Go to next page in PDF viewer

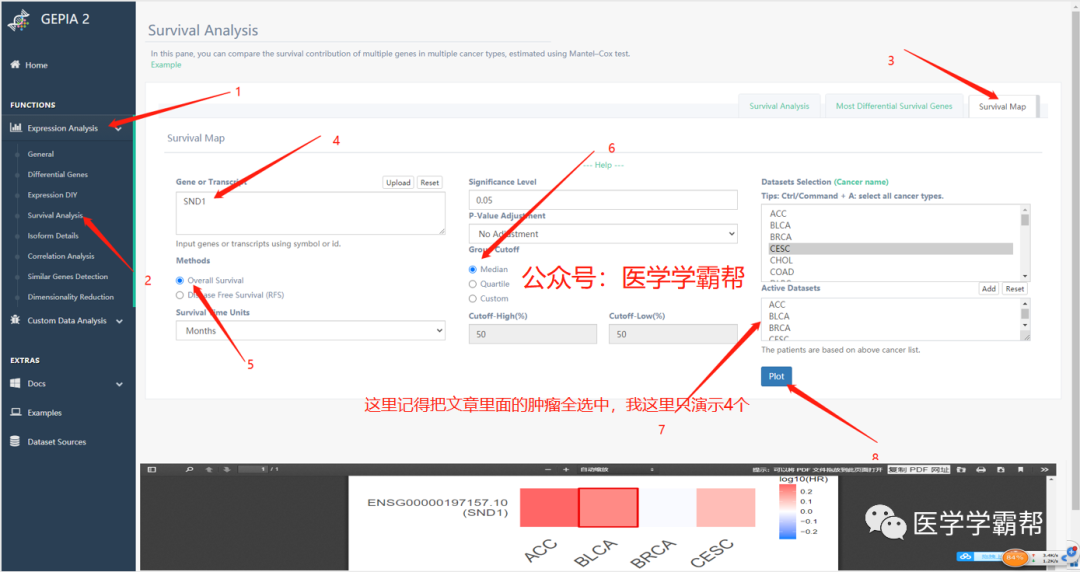227,469
